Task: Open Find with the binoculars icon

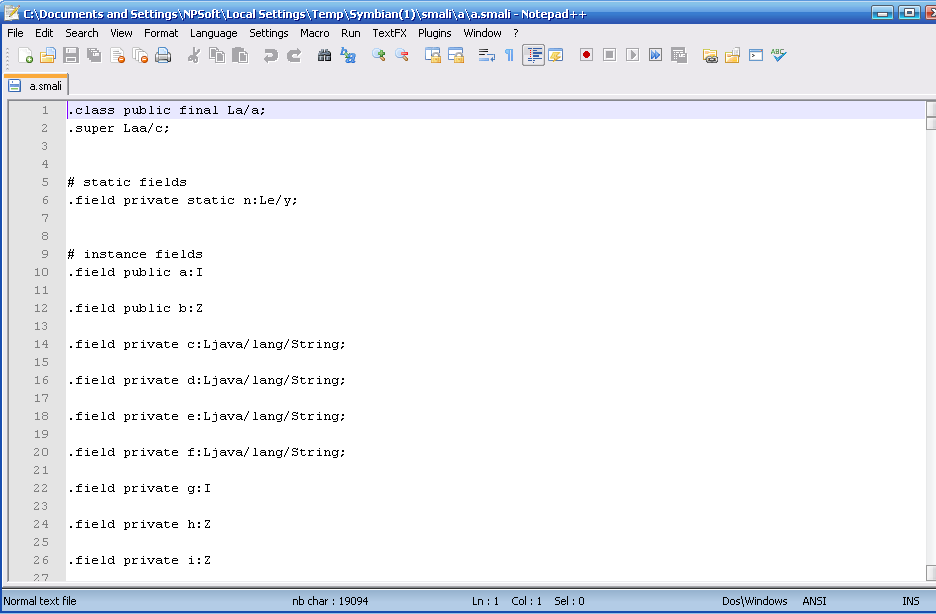Action: point(324,55)
